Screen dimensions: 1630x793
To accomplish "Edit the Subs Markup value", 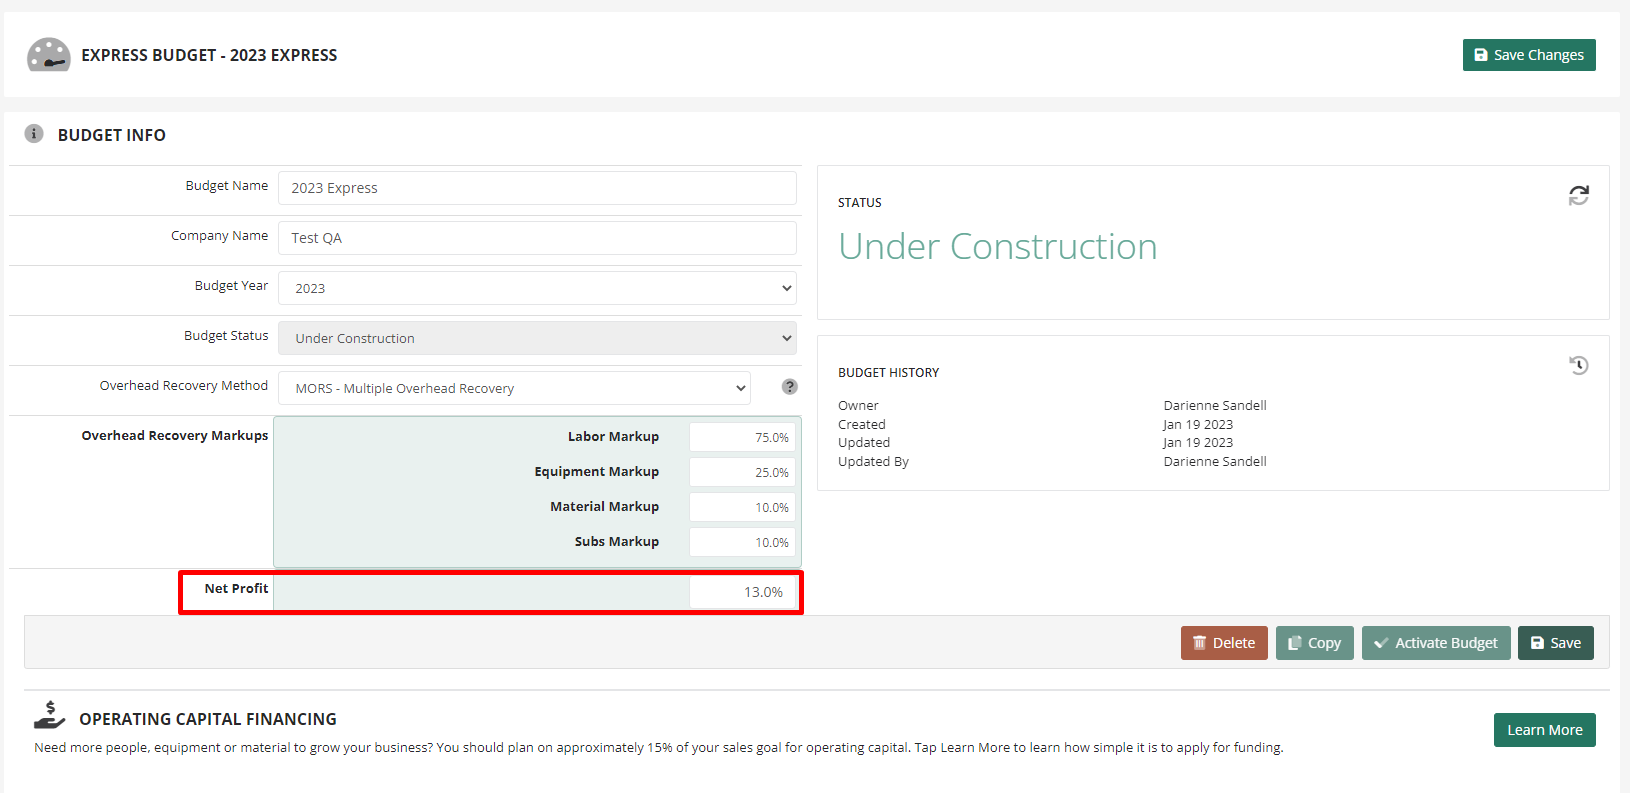I will [742, 542].
